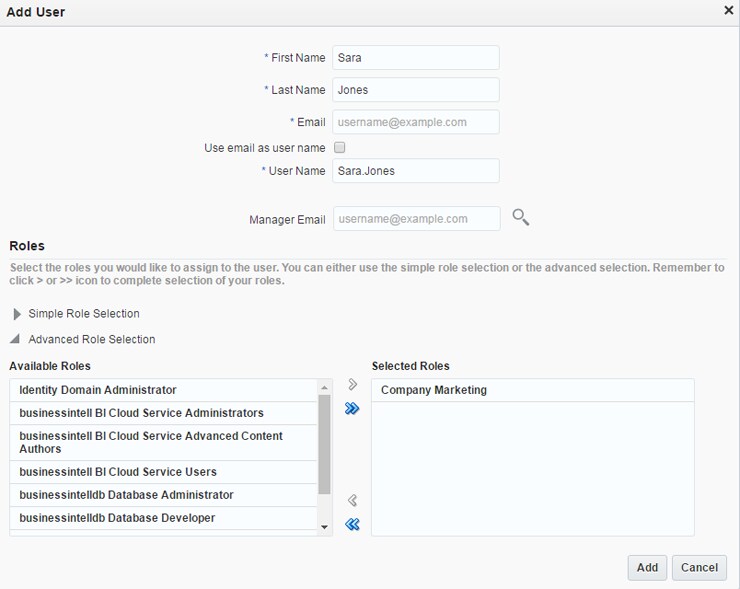Click the single right arrow move icon

pyautogui.click(x=352, y=385)
